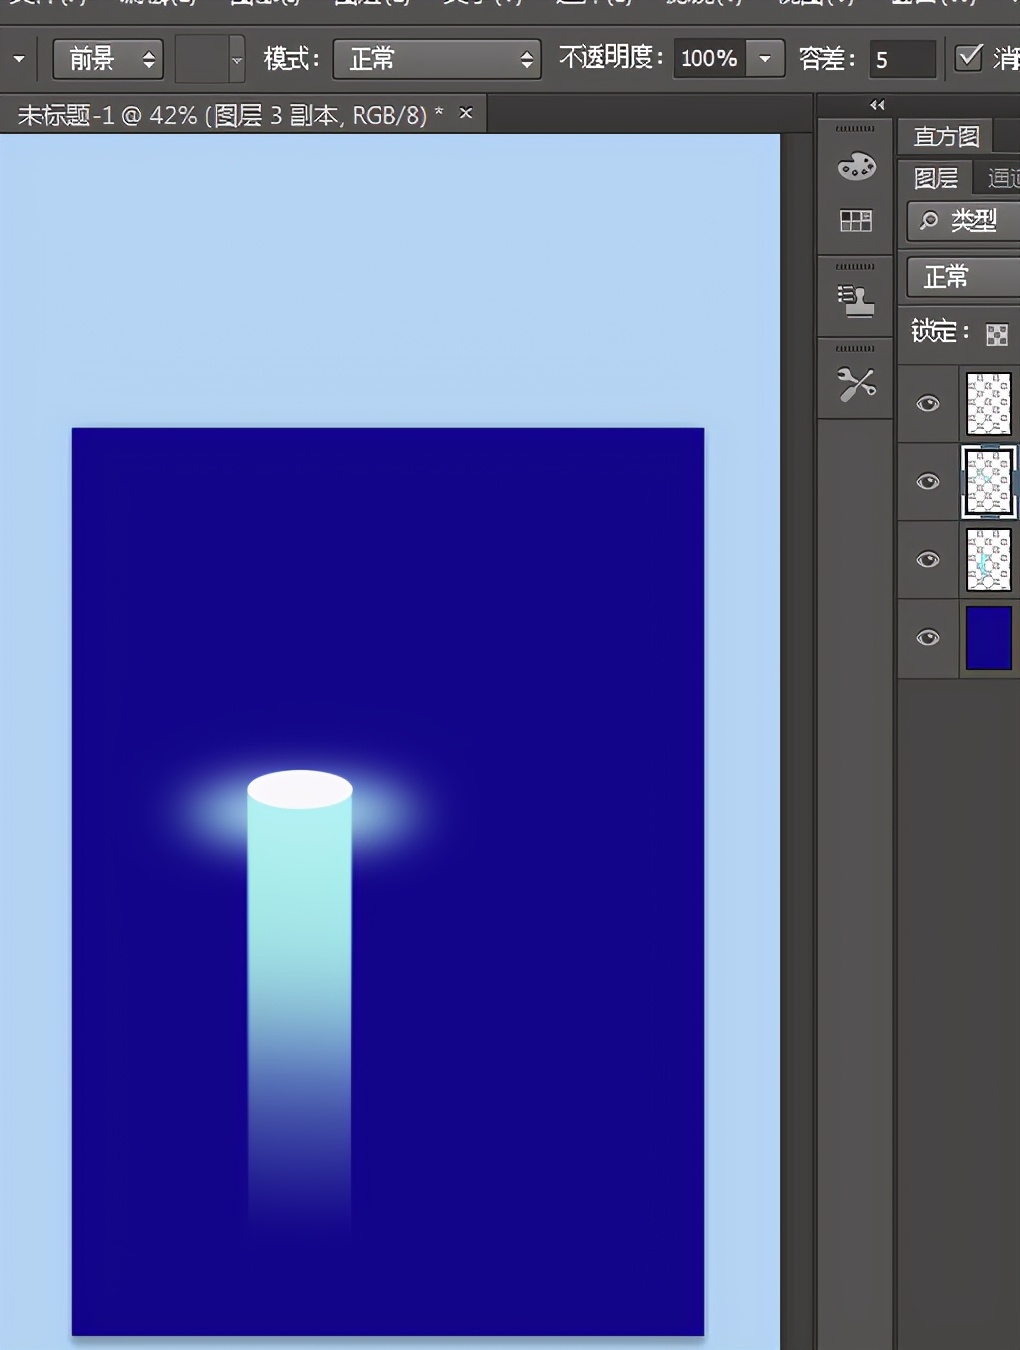
Task: Open the 前景 fill source dropdown
Action: 108,59
